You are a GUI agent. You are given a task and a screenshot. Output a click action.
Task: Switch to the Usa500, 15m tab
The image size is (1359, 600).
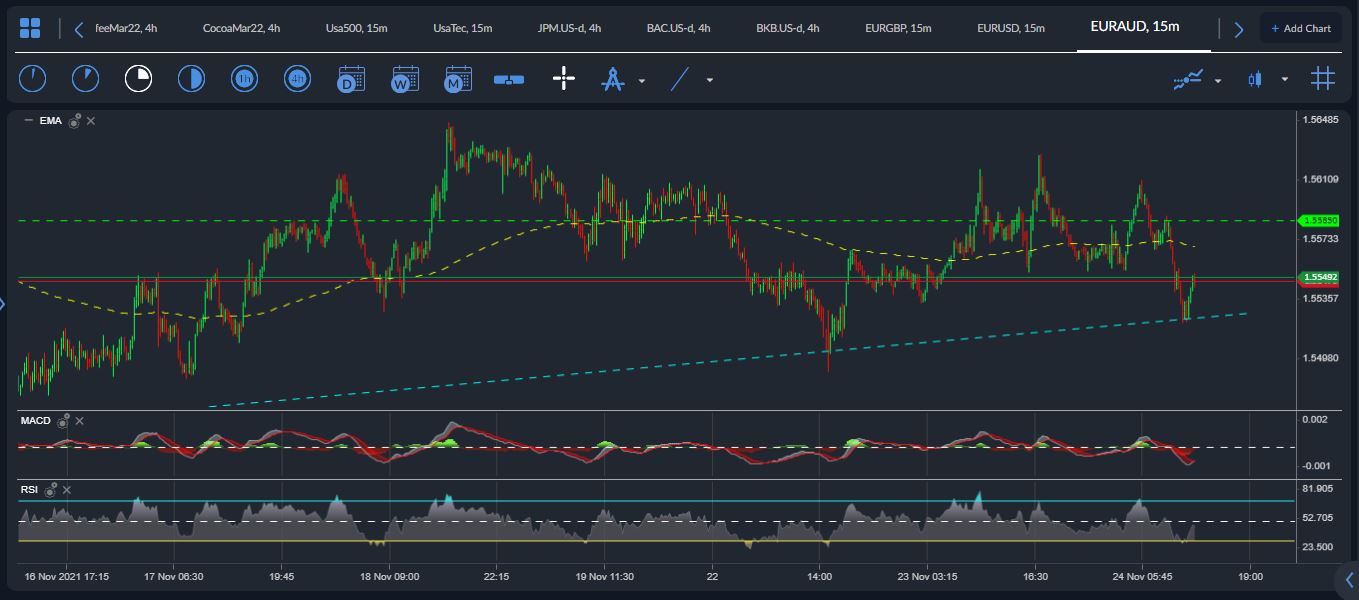[354, 28]
